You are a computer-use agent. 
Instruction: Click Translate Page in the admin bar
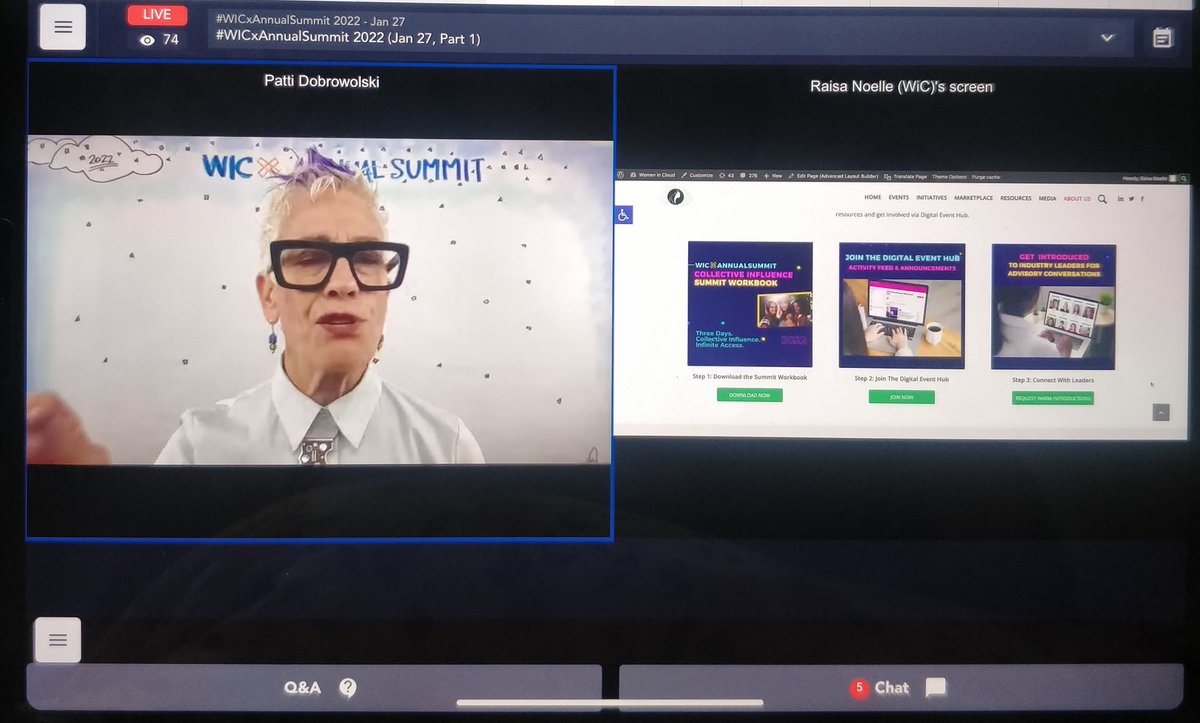[x=906, y=176]
